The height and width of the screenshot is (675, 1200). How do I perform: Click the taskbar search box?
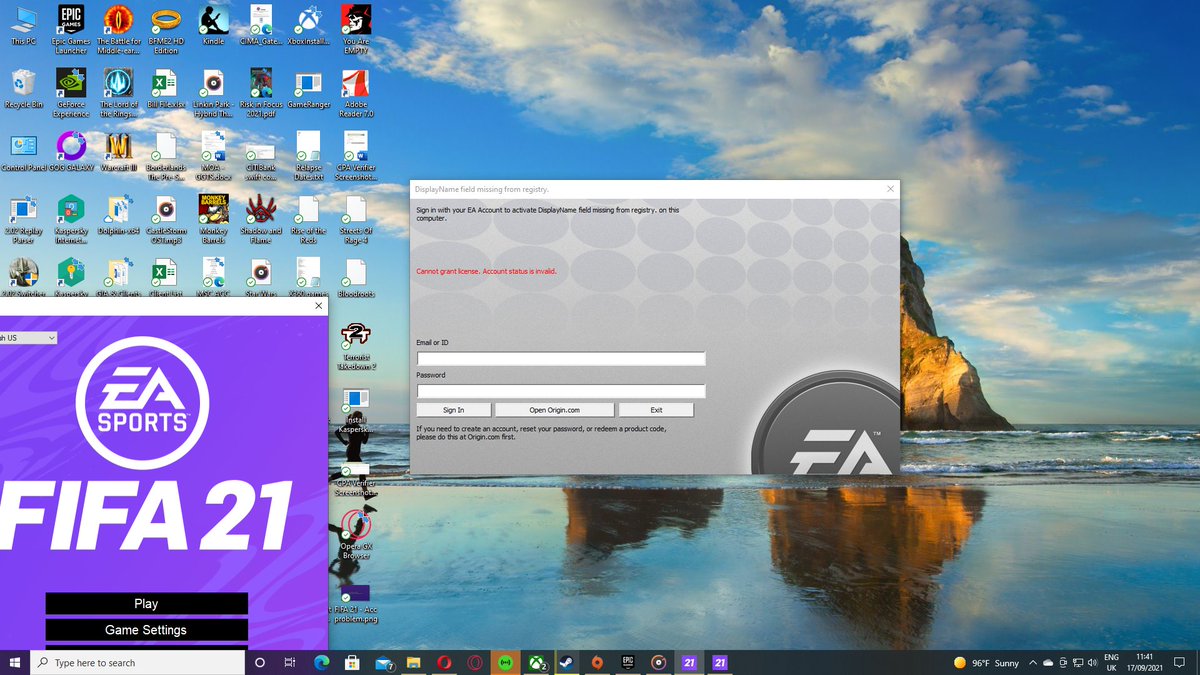pyautogui.click(x=138, y=662)
